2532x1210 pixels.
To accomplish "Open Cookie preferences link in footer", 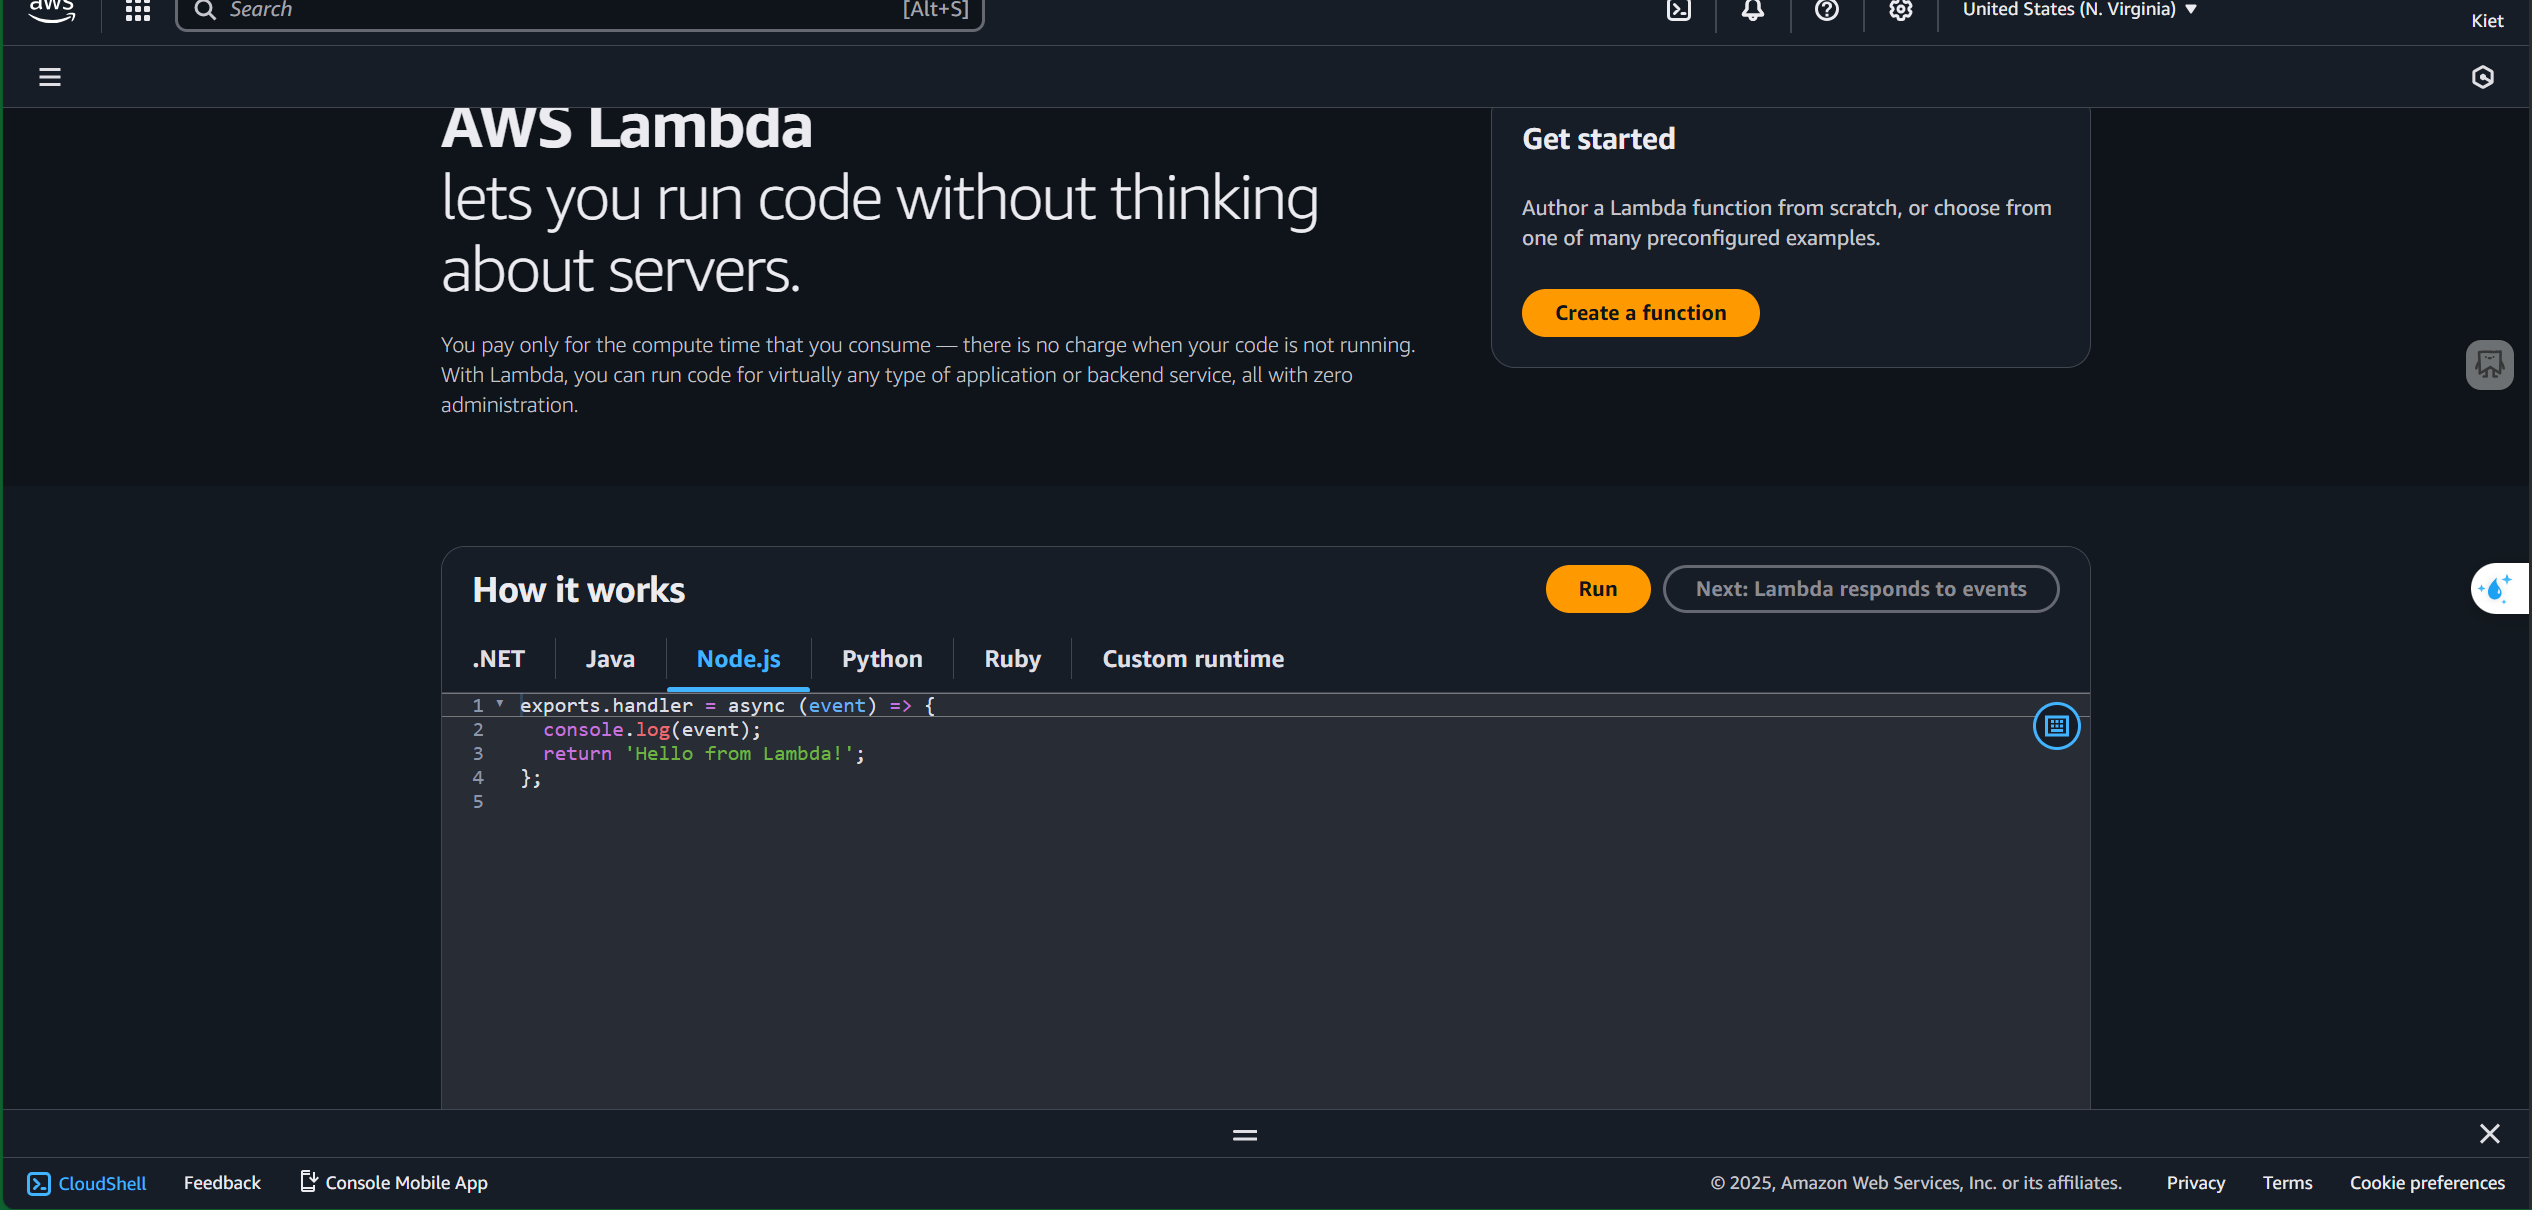I will pos(2427,1183).
